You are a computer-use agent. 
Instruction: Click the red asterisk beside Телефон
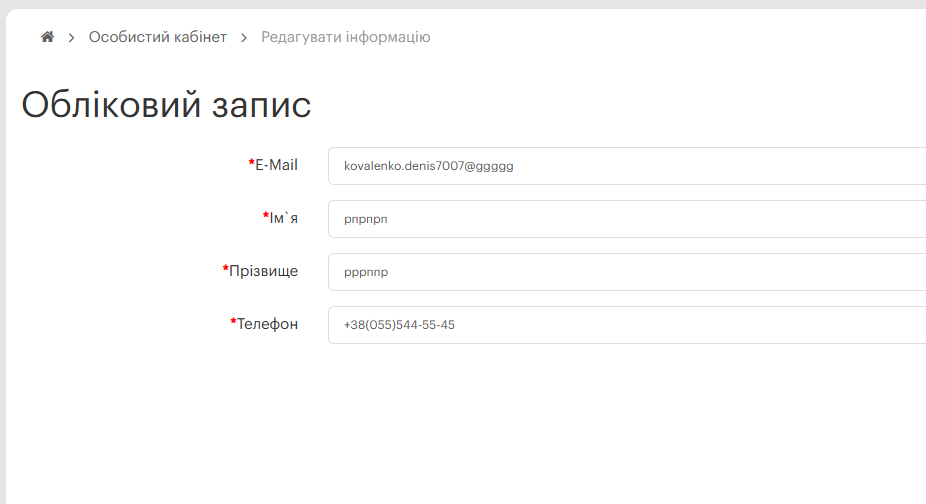233,323
